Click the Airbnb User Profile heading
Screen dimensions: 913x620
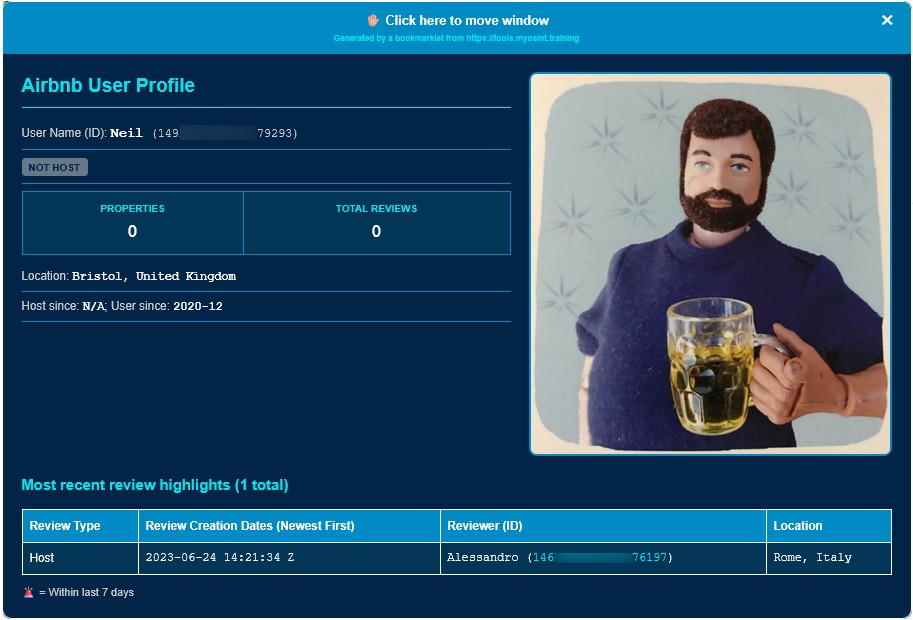pyautogui.click(x=108, y=86)
